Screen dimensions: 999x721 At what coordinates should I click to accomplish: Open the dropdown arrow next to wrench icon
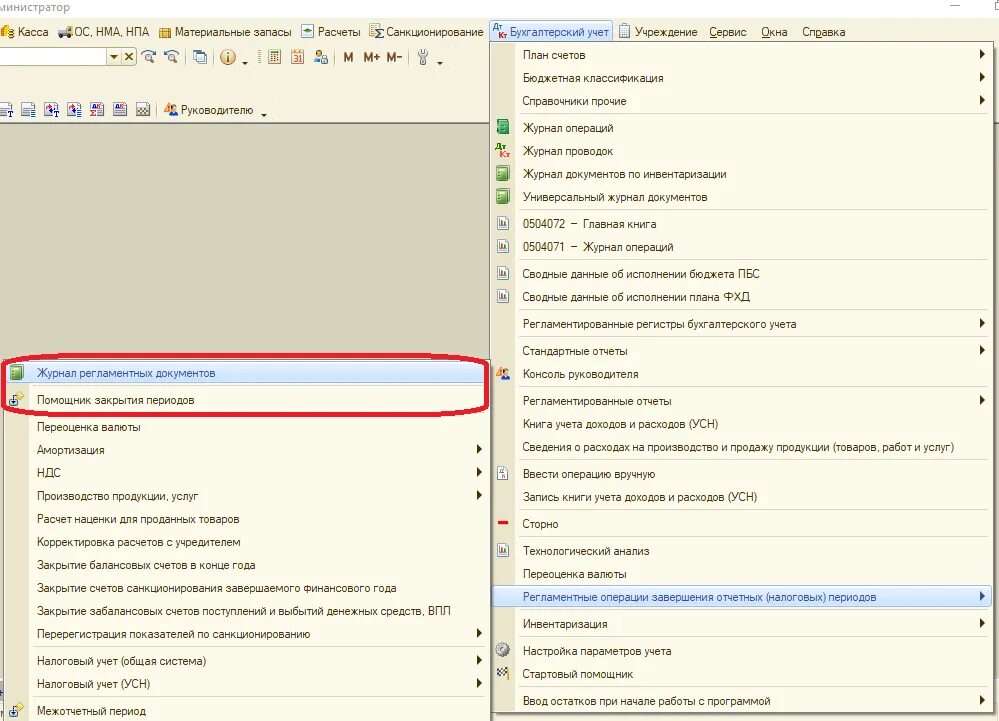coord(440,62)
